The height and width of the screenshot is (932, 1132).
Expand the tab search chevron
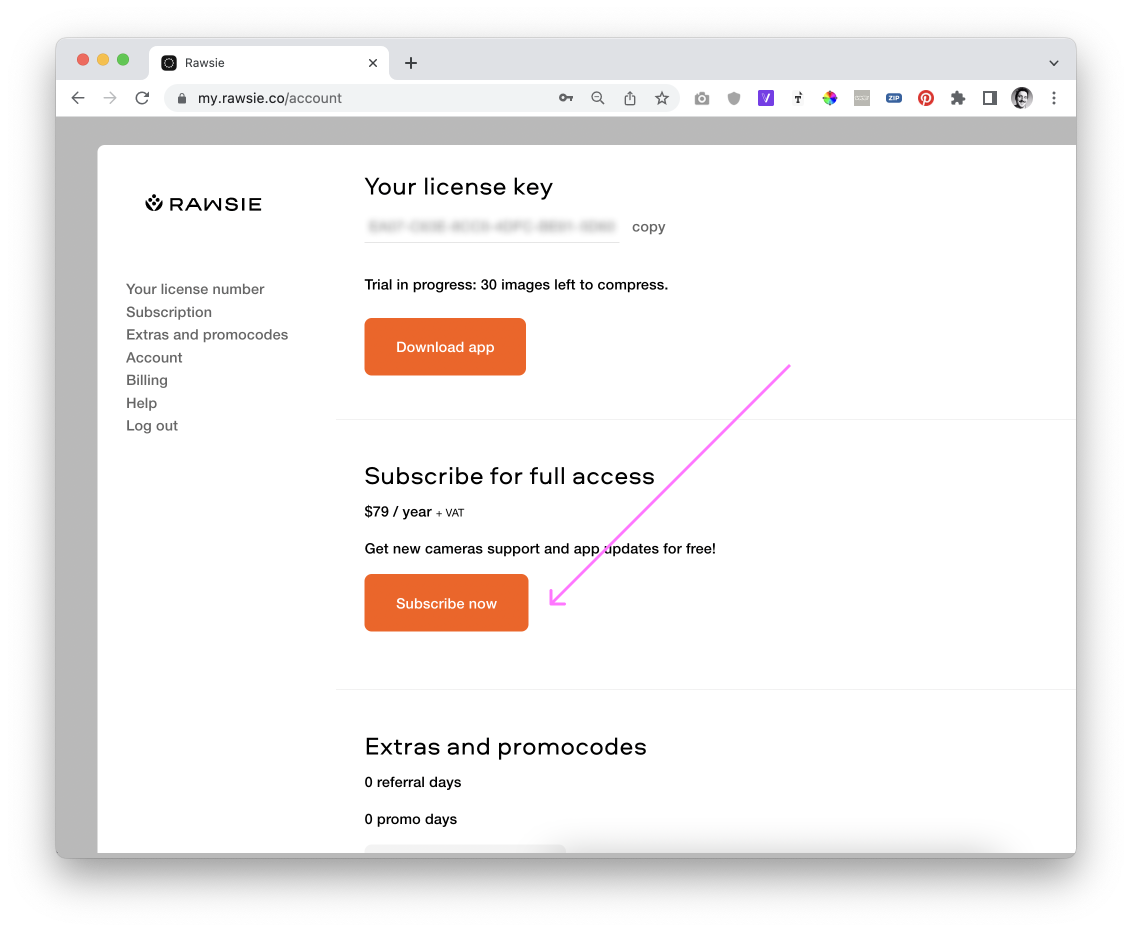1053,63
